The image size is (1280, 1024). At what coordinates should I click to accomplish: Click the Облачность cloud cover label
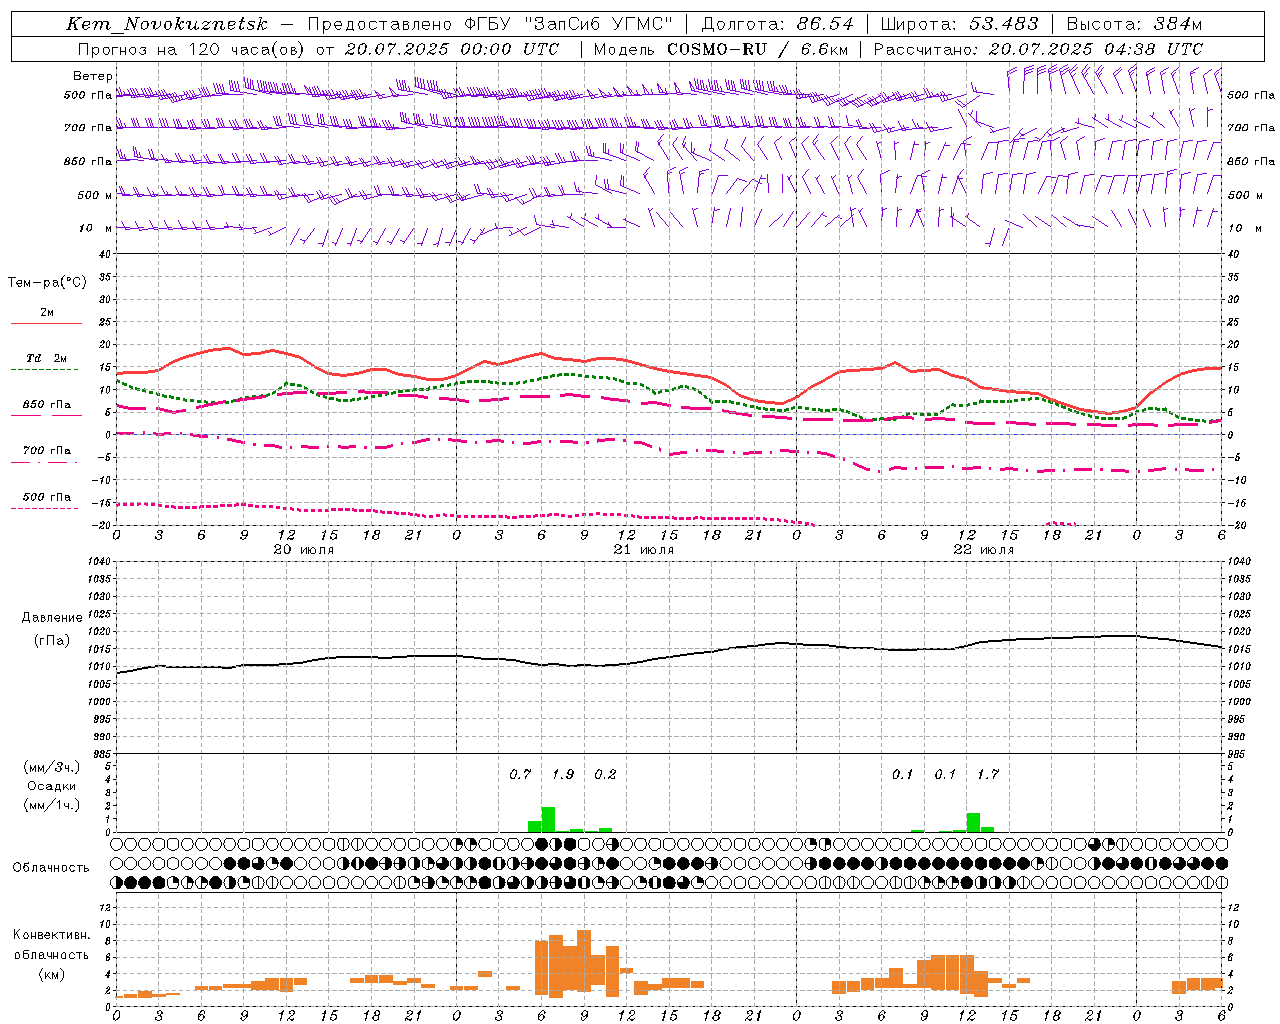(51, 867)
